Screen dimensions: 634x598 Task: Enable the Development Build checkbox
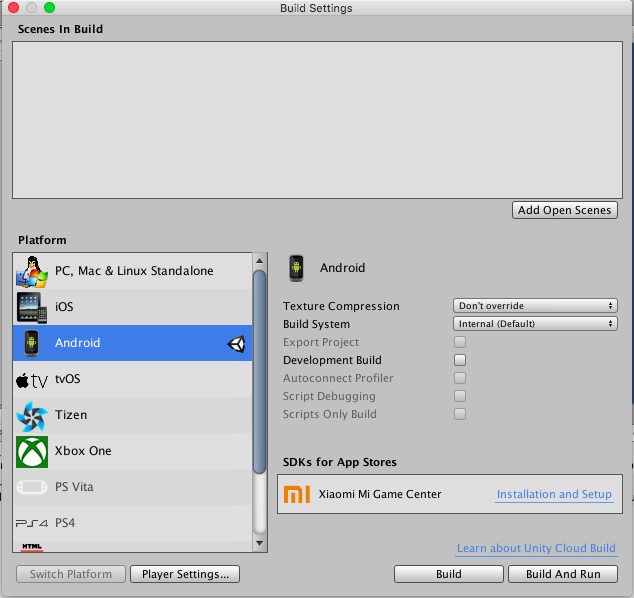point(460,360)
